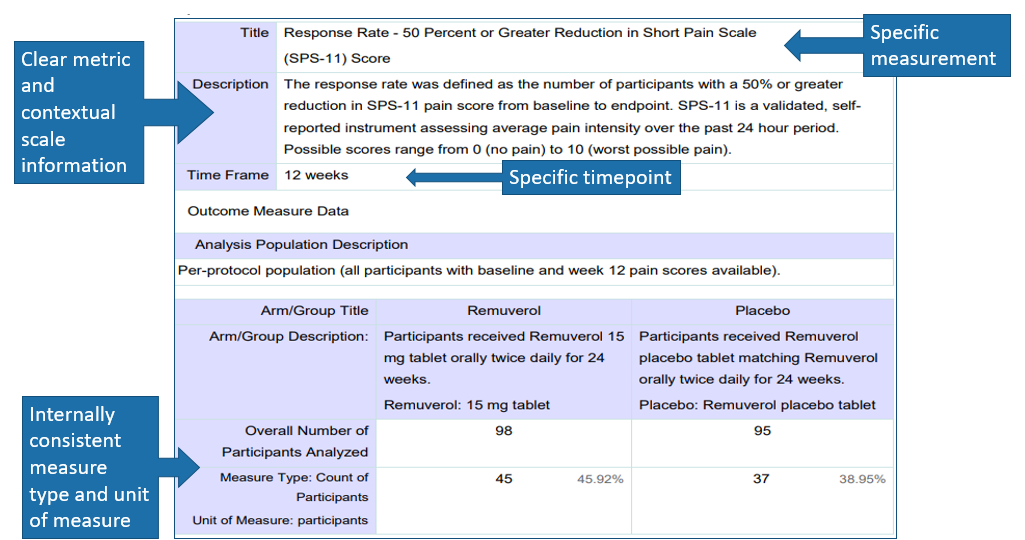Select the 45.92% Remuverol percentage
The height and width of the screenshot is (540, 1025).
[600, 479]
